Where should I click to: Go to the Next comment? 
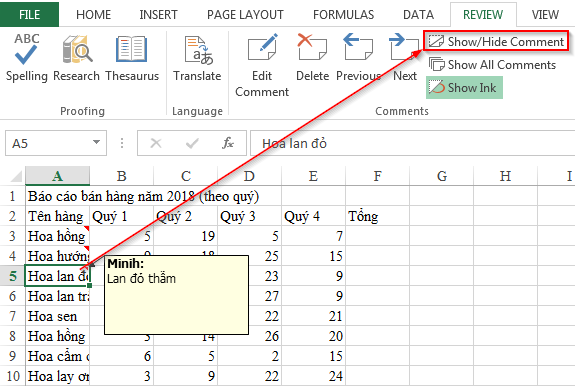click(405, 58)
